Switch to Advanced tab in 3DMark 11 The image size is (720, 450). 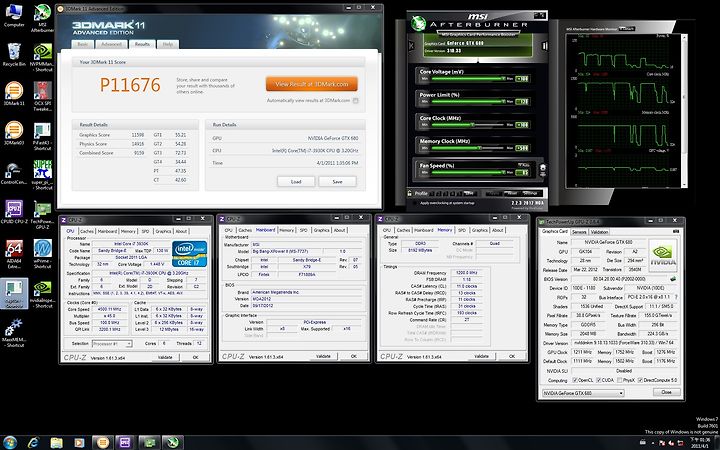(112, 44)
